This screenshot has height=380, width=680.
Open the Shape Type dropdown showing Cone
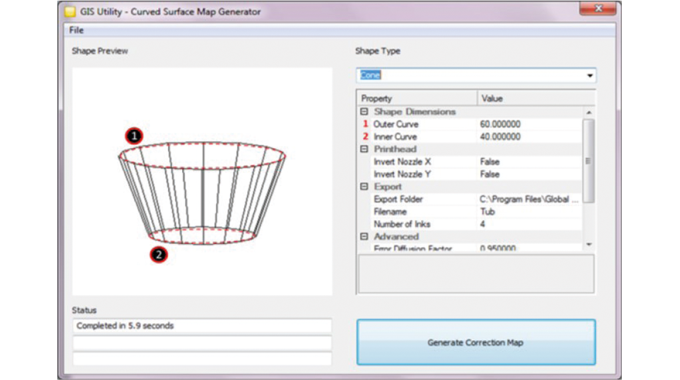pyautogui.click(x=476, y=75)
